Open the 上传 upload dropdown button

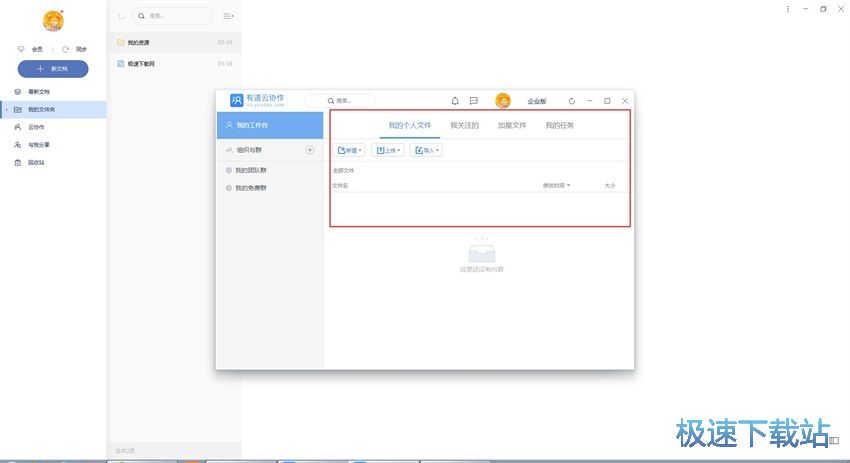pos(388,150)
